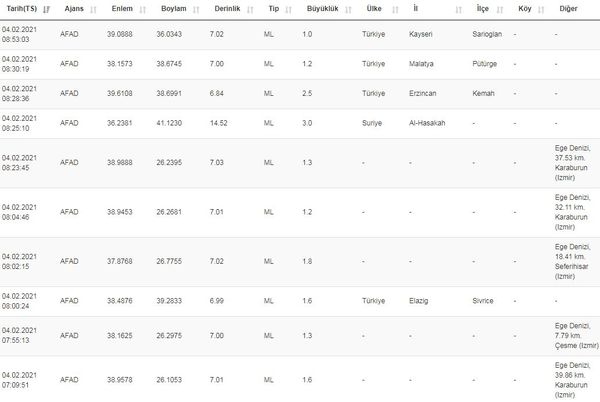Click the Büyüklük column header label
The image size is (600, 402).
pos(320,9)
